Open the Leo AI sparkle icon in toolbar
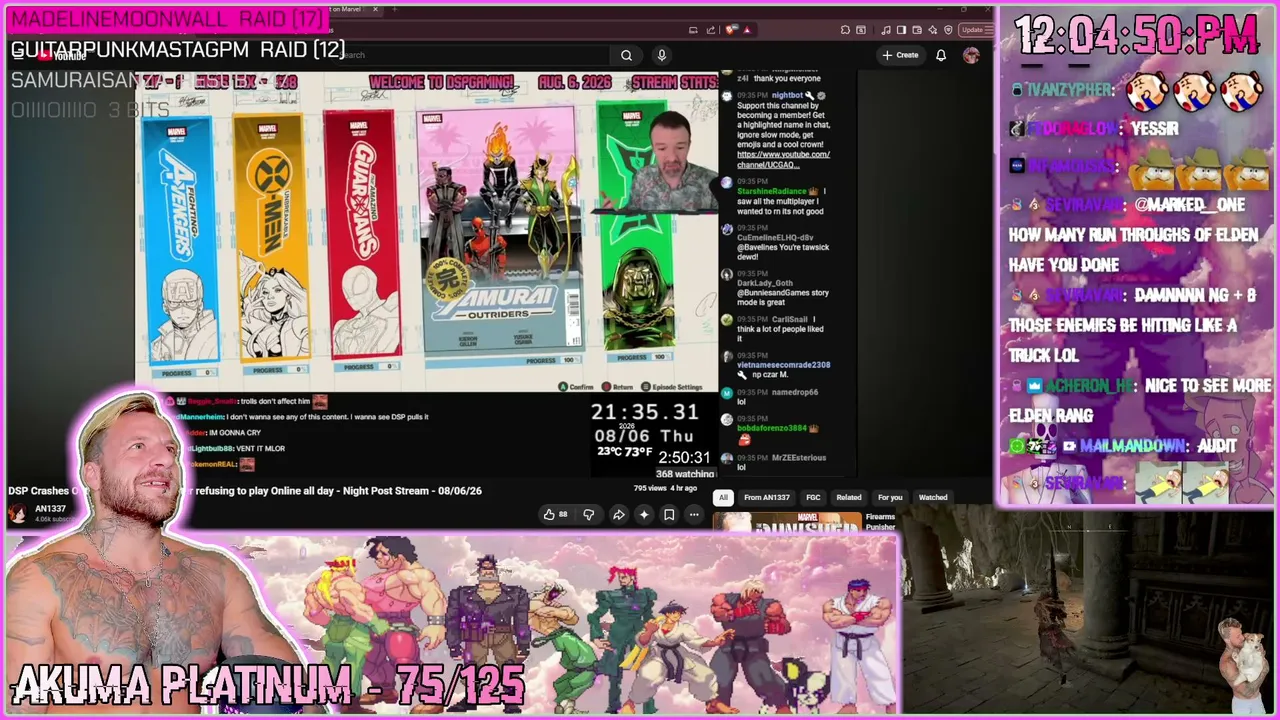The height and width of the screenshot is (720, 1280). 932,30
